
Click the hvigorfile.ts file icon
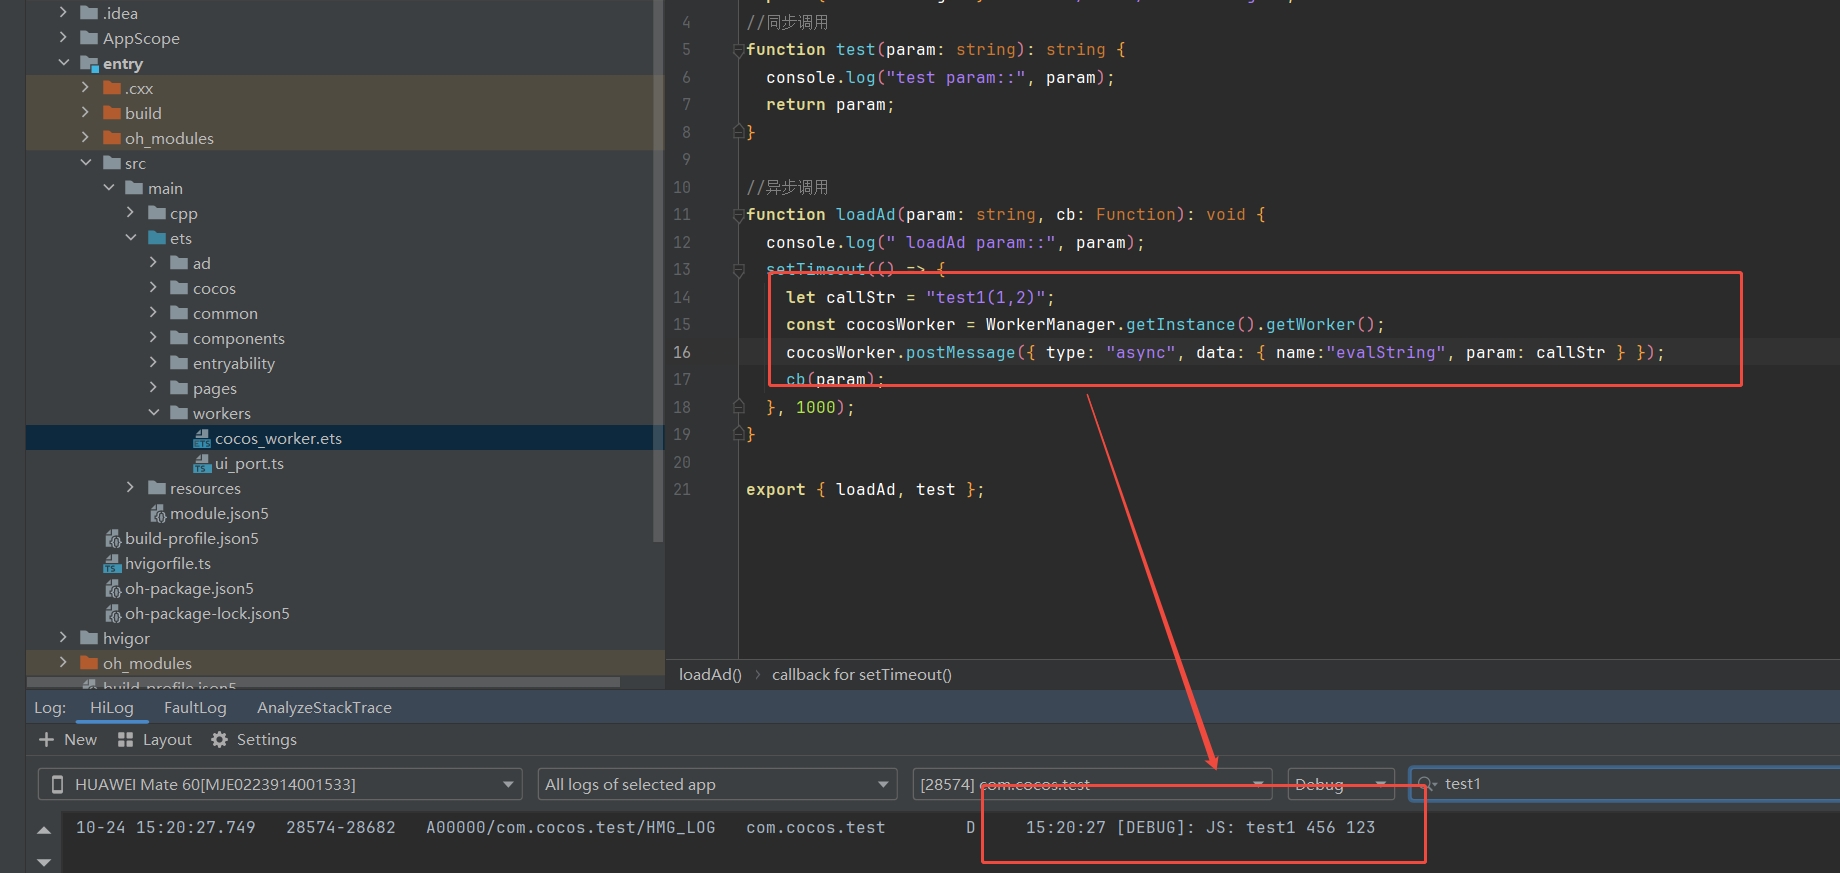[x=112, y=563]
